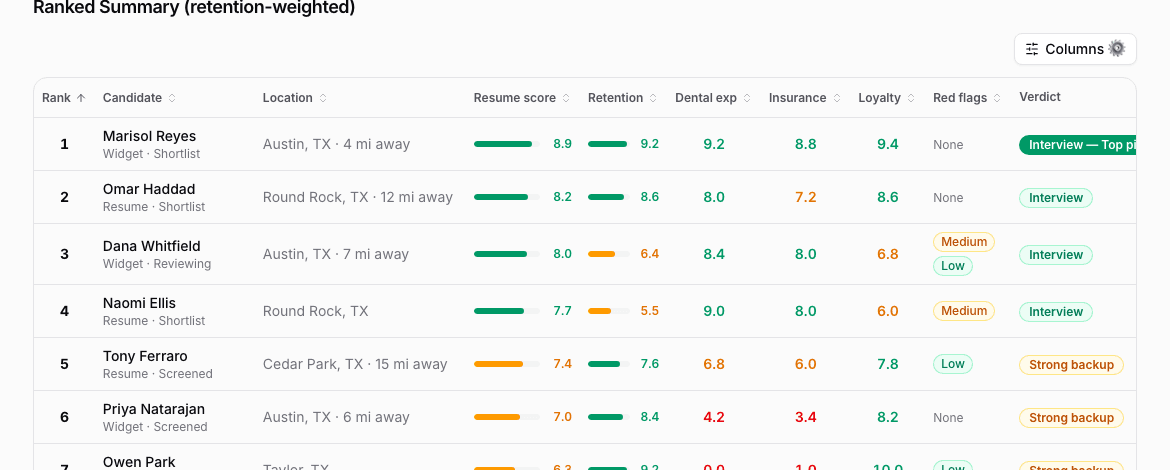Open candidate Priya Natarajan
This screenshot has width=1170, height=470.
(x=154, y=409)
